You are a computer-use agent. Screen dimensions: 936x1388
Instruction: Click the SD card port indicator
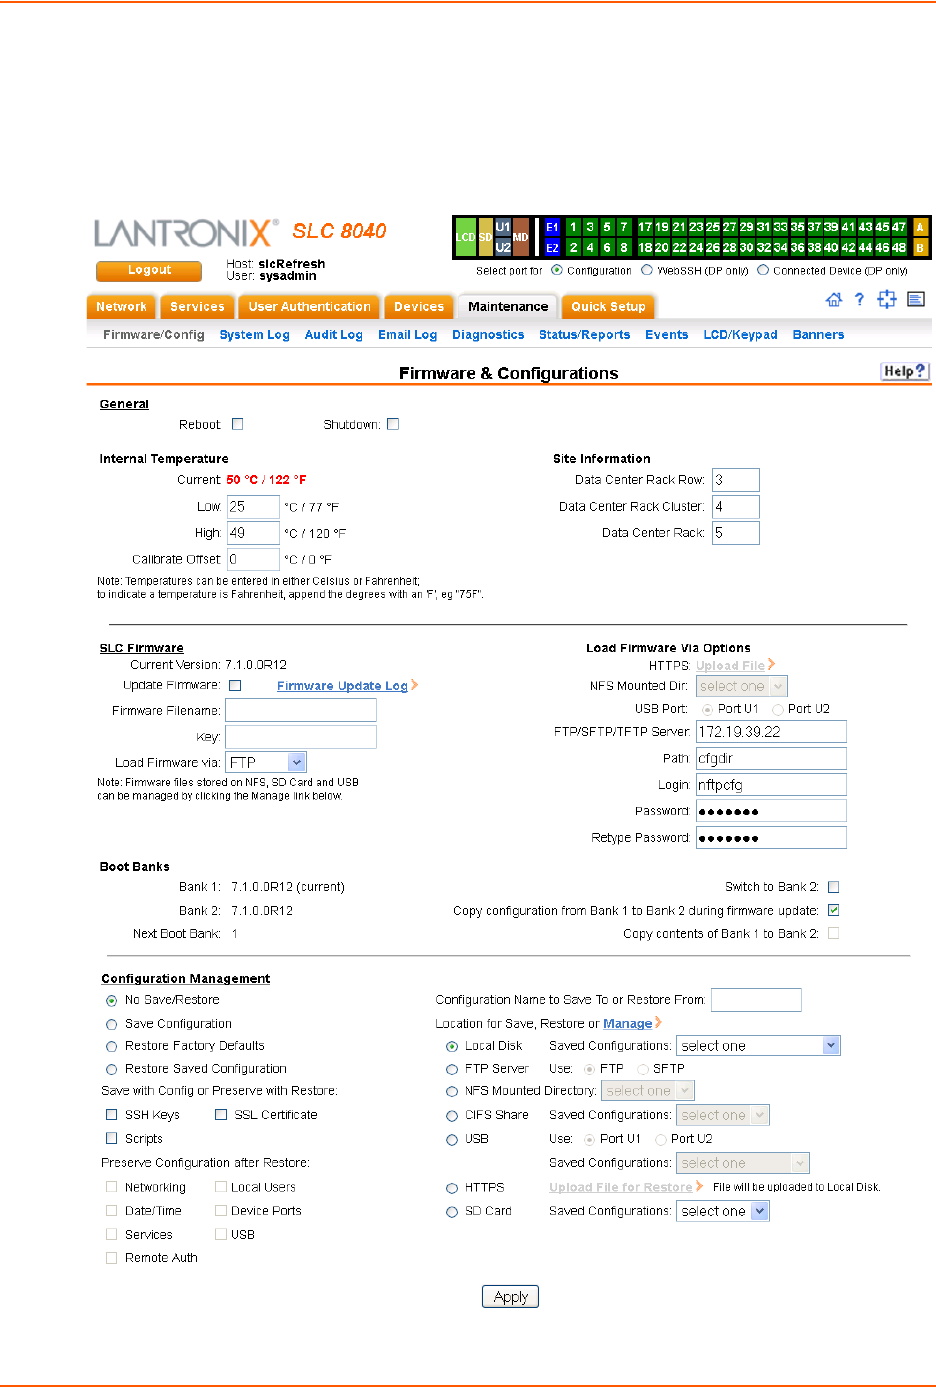coord(485,238)
